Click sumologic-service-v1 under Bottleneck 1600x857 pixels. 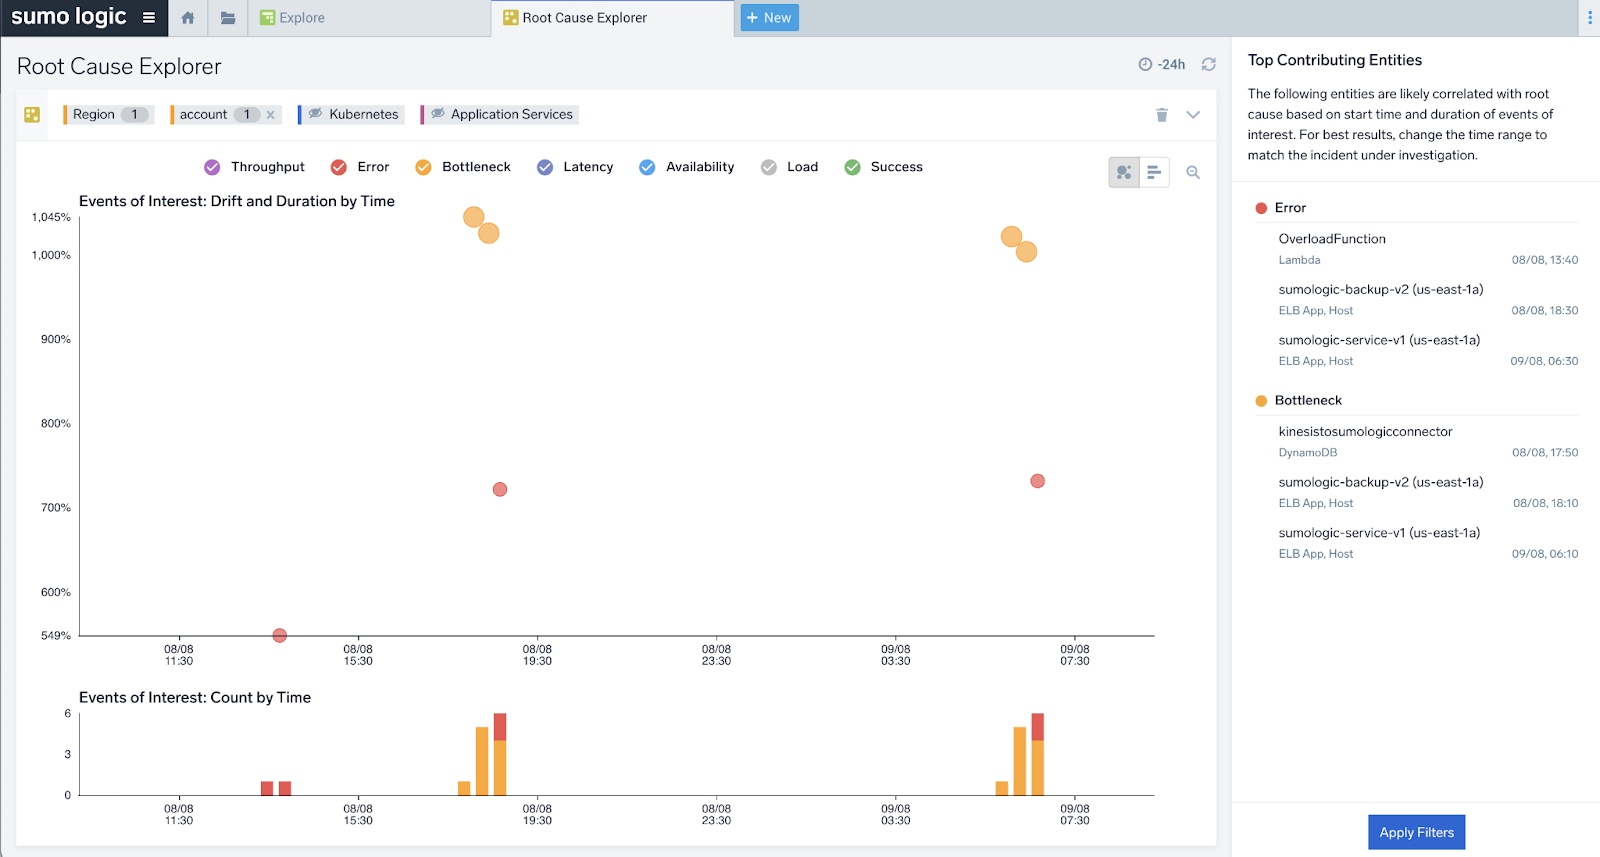[x=1379, y=533]
